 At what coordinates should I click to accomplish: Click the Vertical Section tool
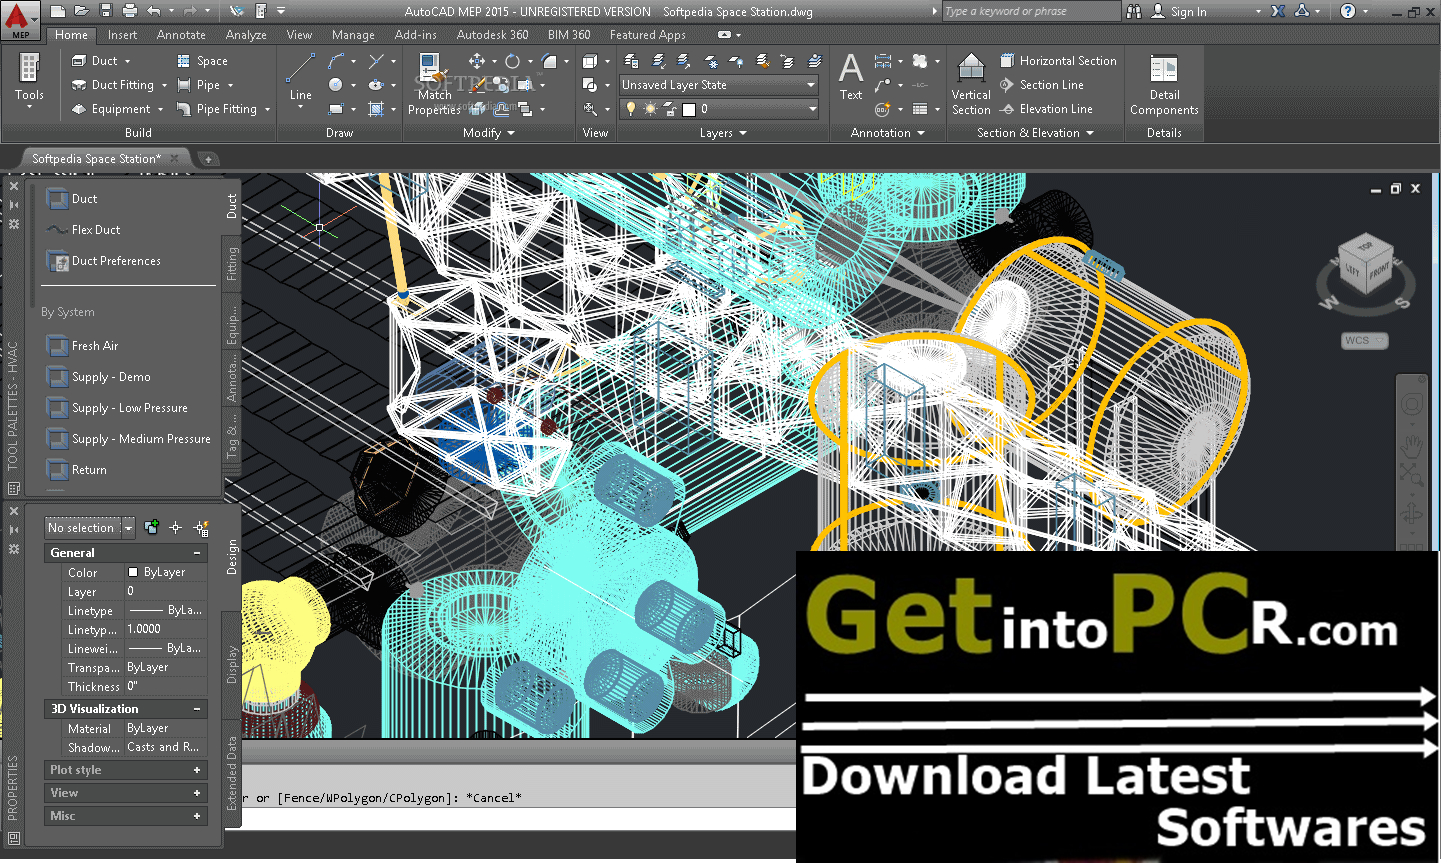point(971,85)
